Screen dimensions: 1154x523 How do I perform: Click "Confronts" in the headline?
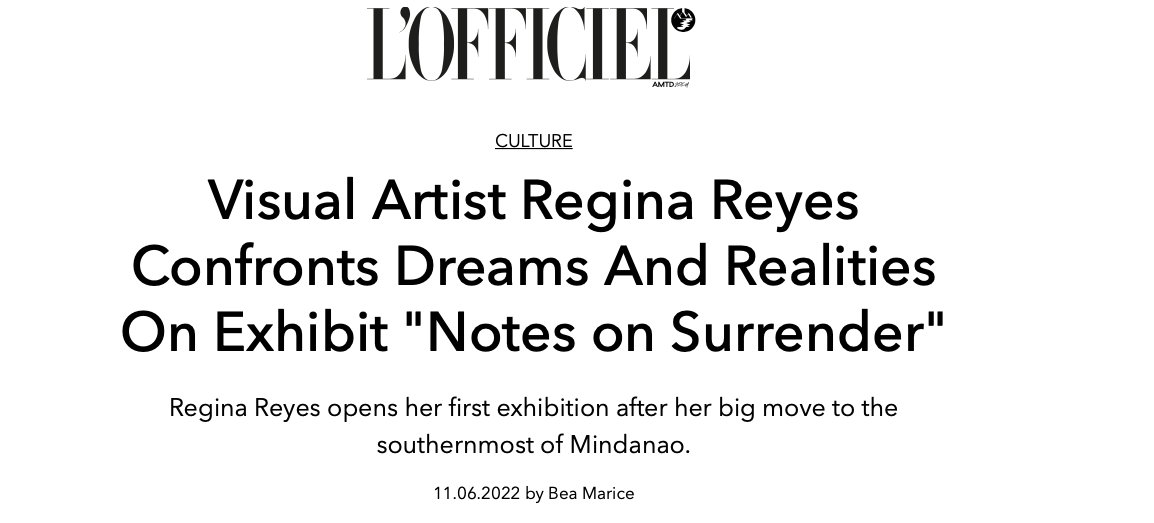pyautogui.click(x=255, y=266)
